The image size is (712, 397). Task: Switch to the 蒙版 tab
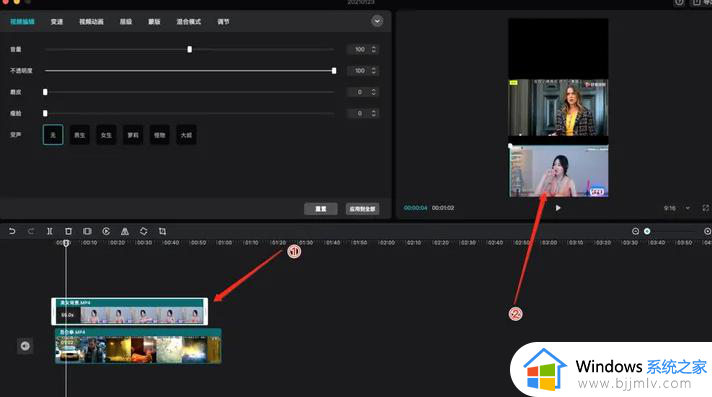tap(154, 21)
